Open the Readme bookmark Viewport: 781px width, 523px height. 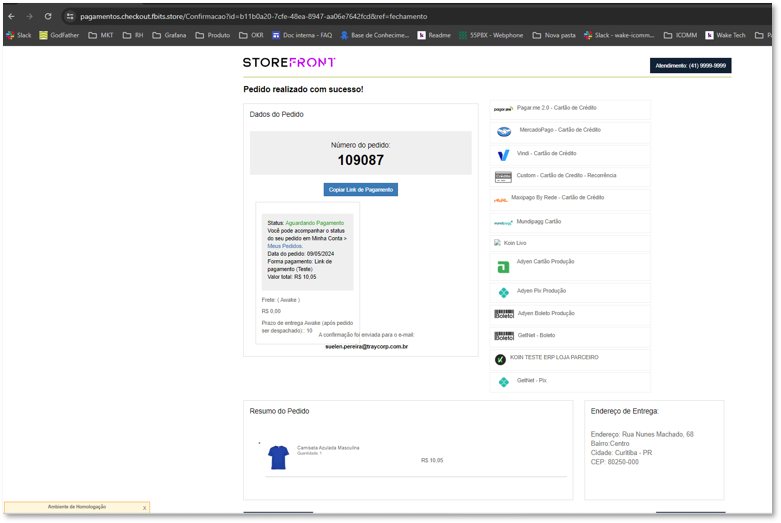(434, 35)
